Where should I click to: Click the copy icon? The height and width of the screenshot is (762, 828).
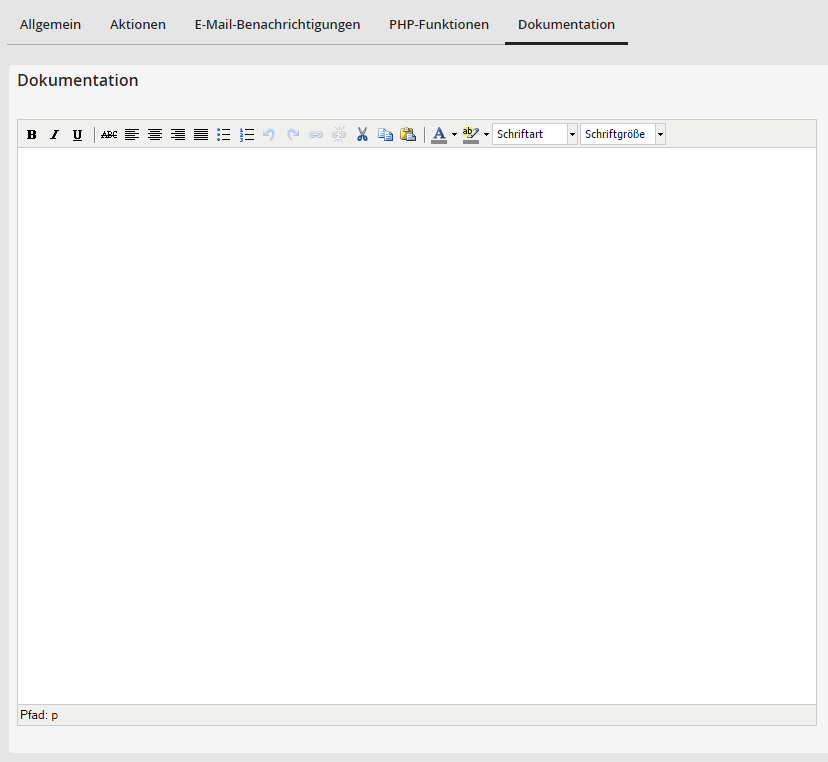coord(385,134)
